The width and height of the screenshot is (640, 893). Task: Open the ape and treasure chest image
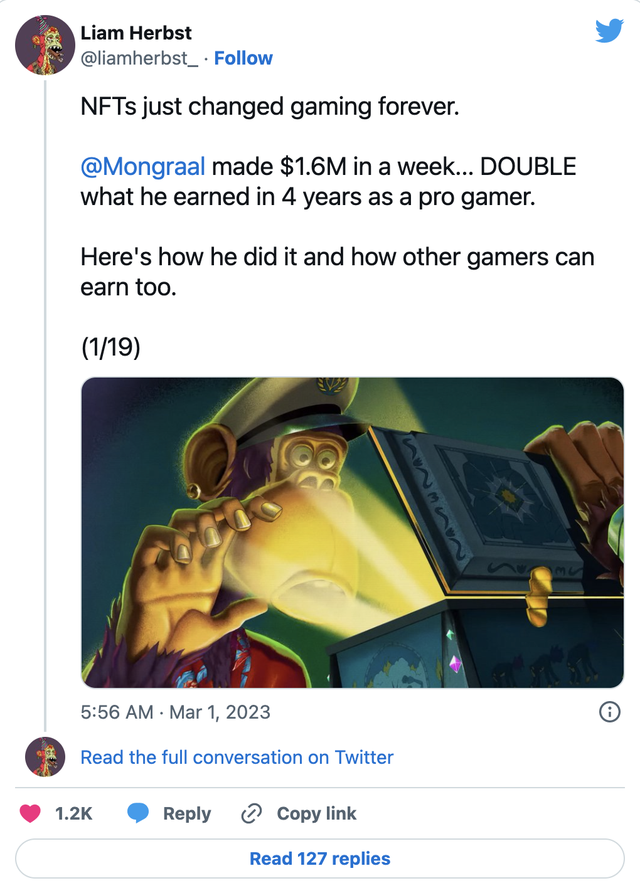[x=352, y=532]
